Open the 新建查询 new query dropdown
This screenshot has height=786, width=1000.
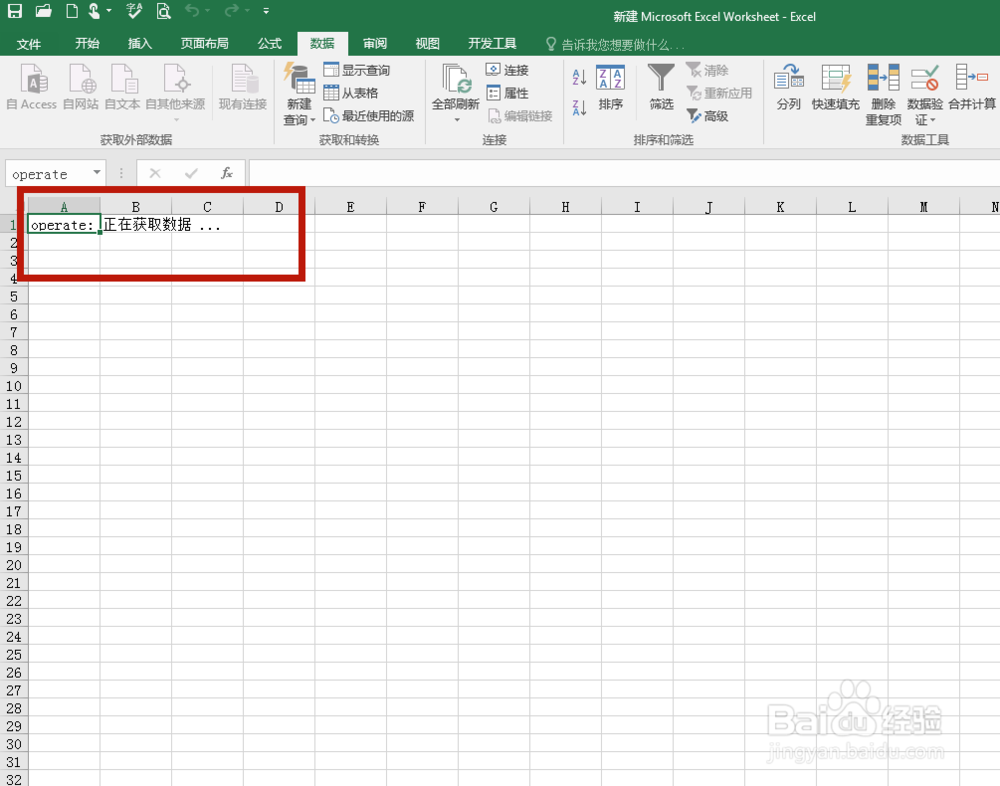coord(300,94)
